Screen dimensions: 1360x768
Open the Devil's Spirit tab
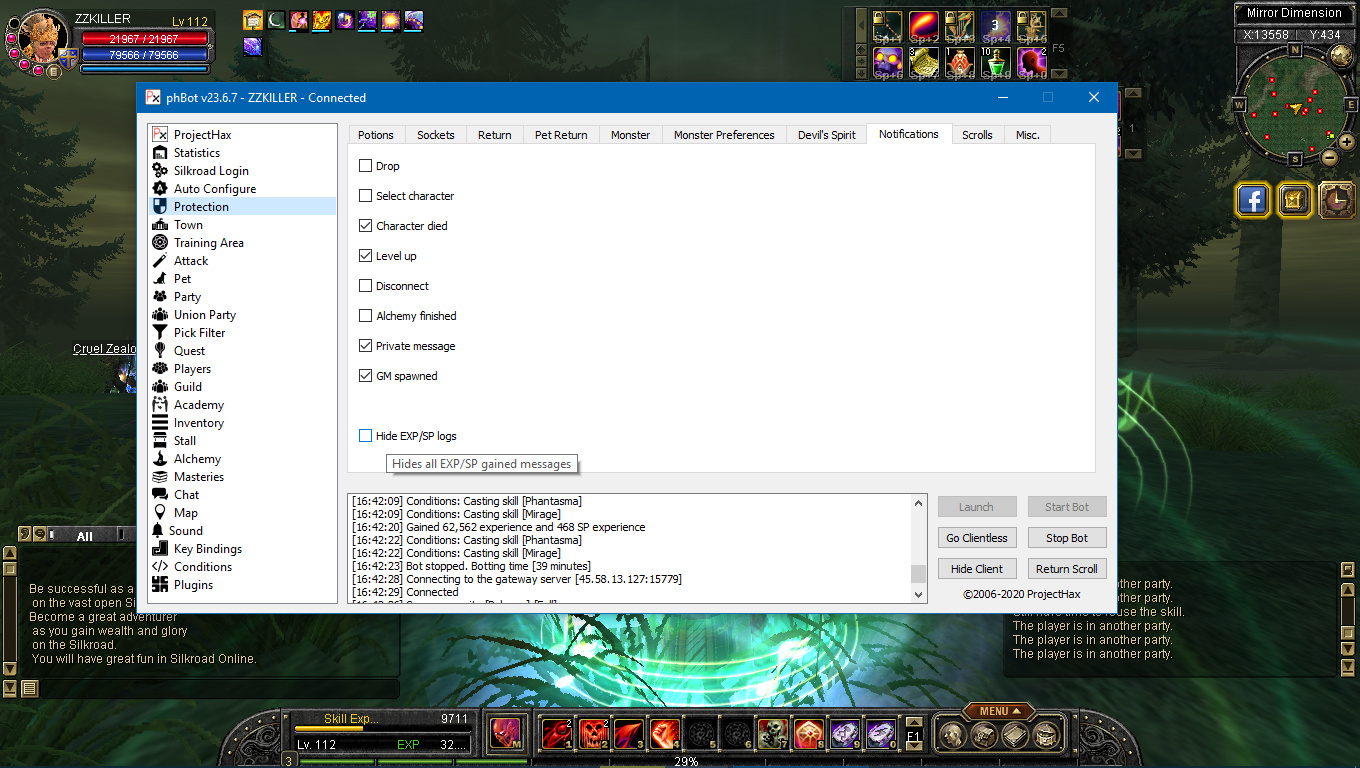pyautogui.click(x=826, y=135)
